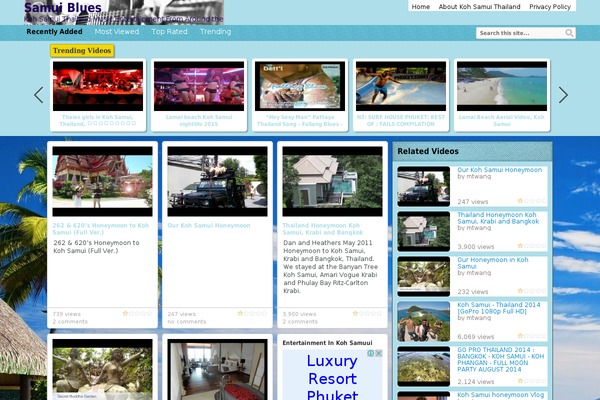Rate the 262 & 620's Honeymoon video stars
Image resolution: width=600 pixels, height=400 pixels.
click(x=137, y=313)
